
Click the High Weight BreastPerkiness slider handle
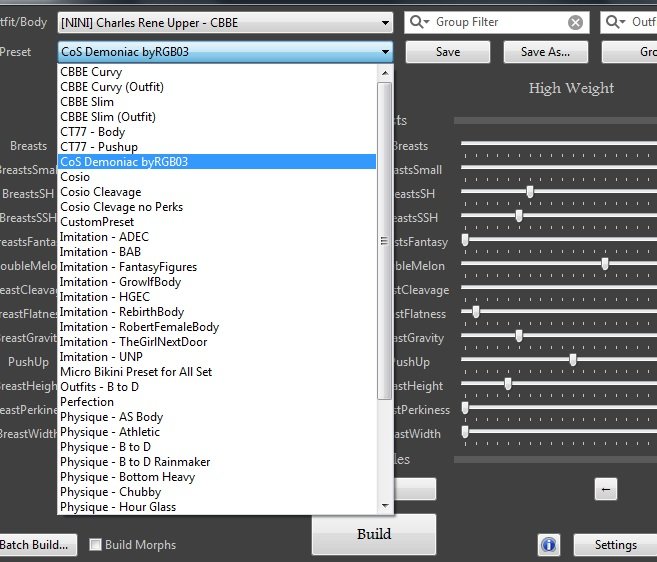coord(465,407)
